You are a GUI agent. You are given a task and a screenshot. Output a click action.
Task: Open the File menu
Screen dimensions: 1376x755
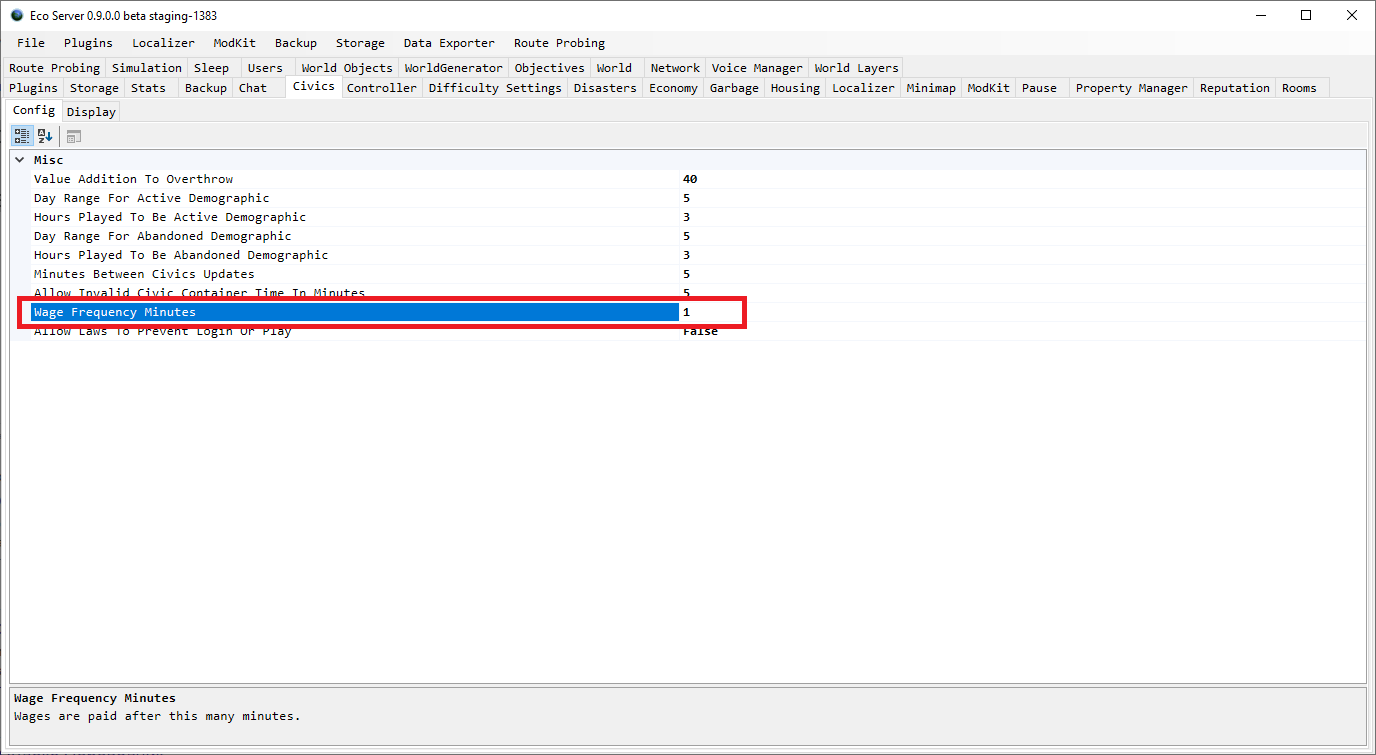(31, 43)
